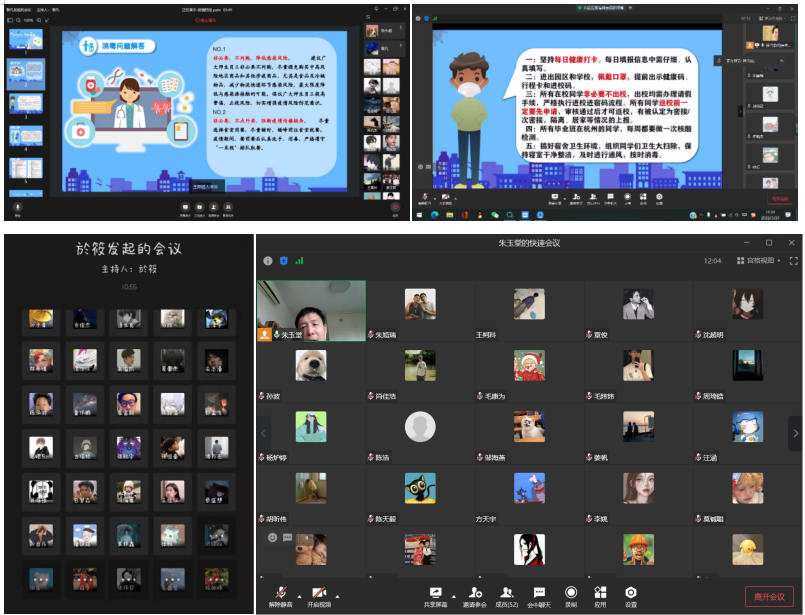The width and height of the screenshot is (805, 615).
Task: Open the 会中聊天 chat panel
Action: click(x=539, y=593)
